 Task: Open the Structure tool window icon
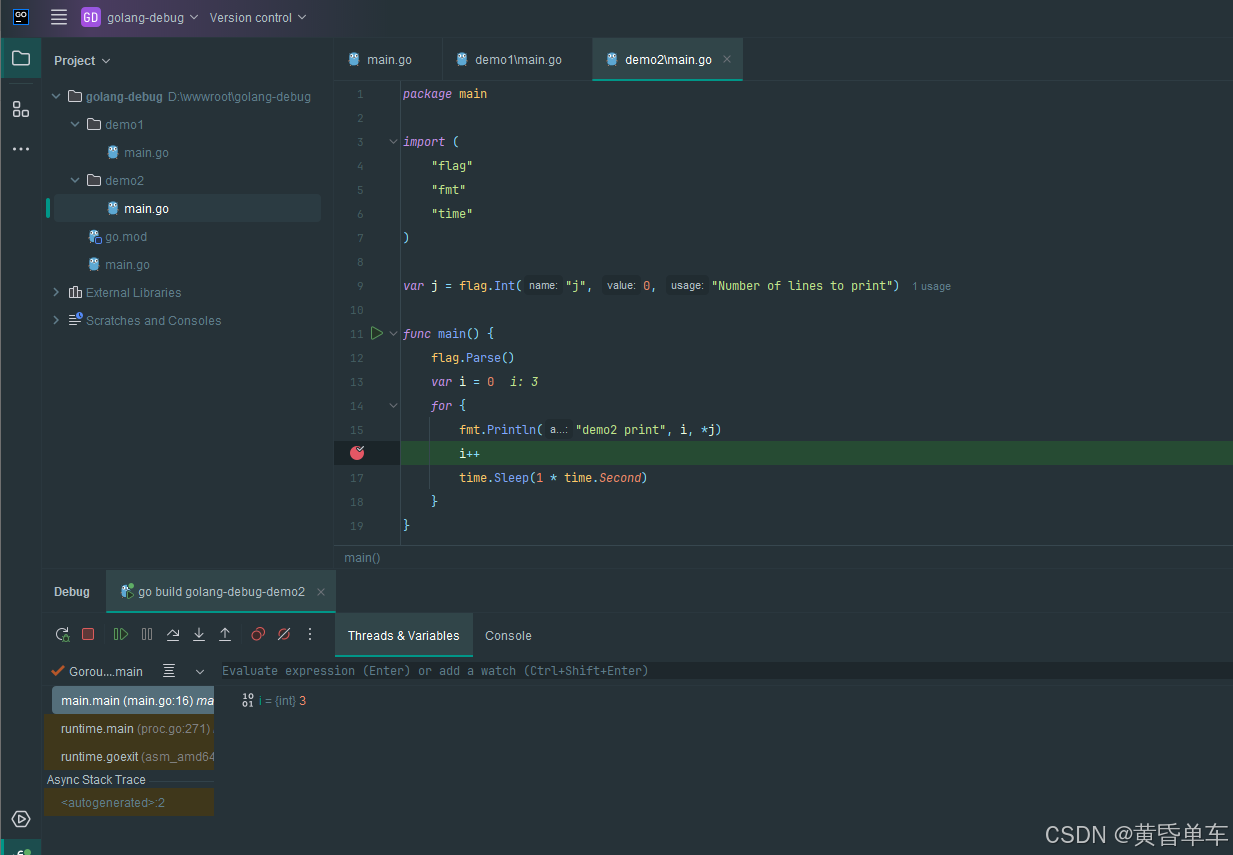point(21,109)
